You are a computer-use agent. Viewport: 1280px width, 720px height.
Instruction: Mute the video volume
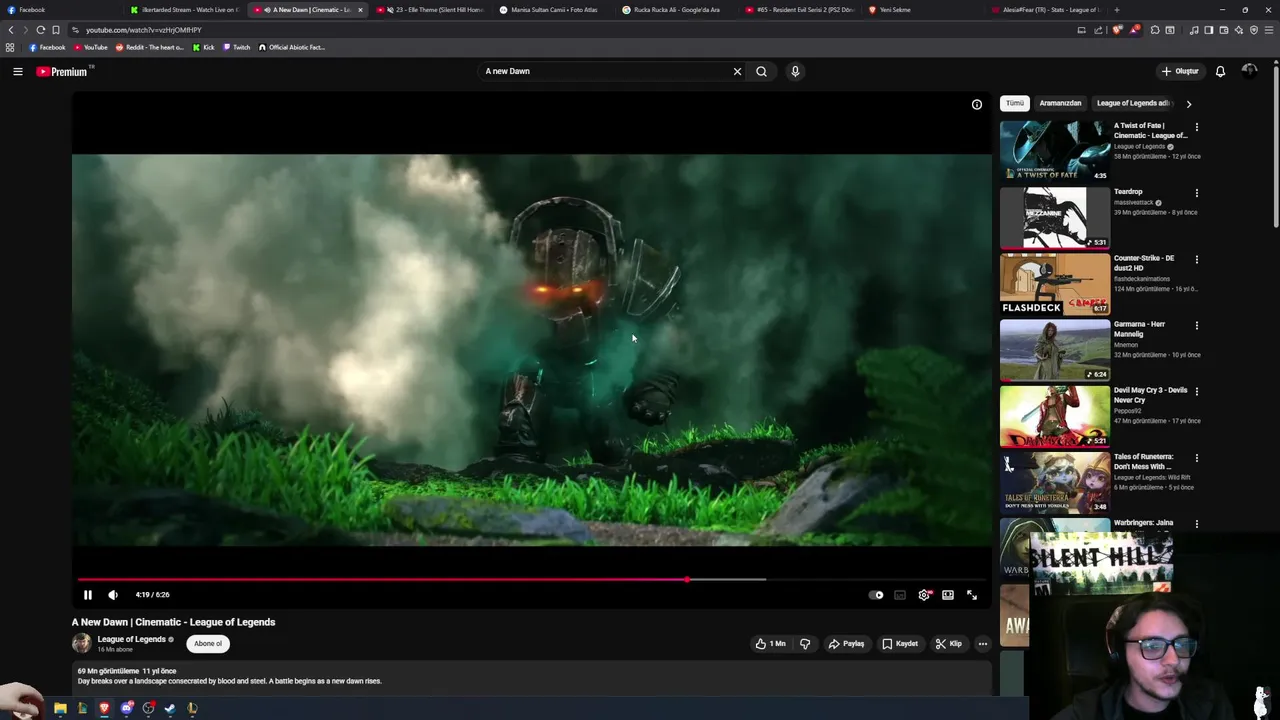tap(113, 595)
